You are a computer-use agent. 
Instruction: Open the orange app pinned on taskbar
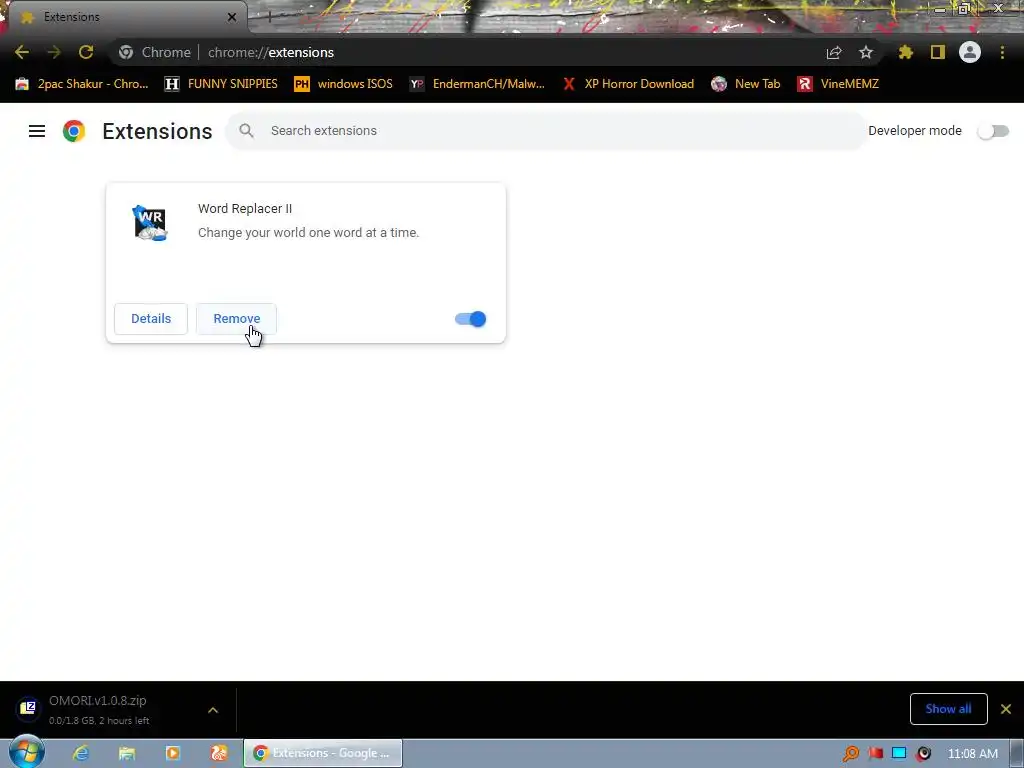pos(219,753)
